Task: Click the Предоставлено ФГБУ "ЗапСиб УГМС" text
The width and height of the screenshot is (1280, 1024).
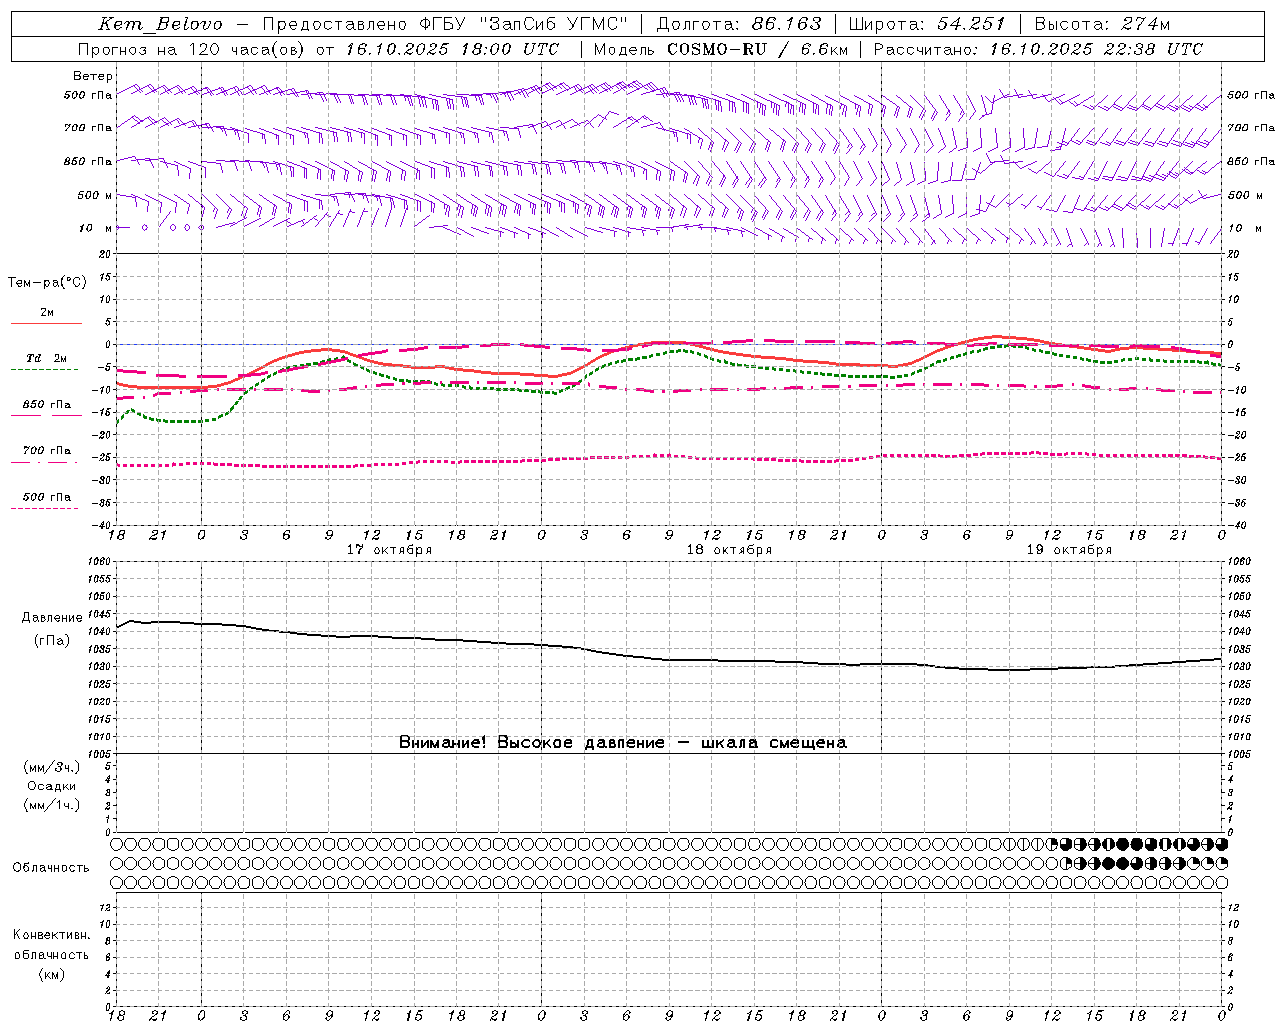Action: pos(446,24)
